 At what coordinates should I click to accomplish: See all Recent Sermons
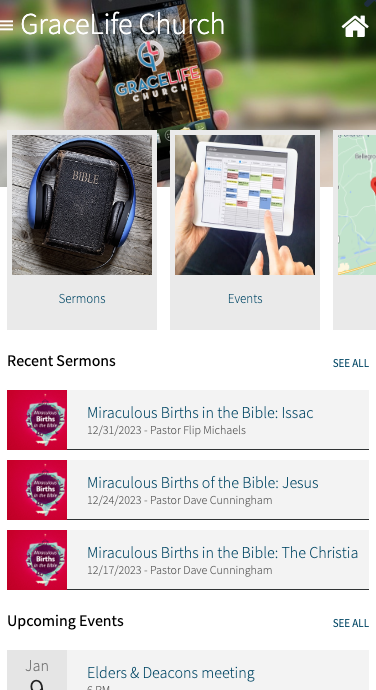350,363
